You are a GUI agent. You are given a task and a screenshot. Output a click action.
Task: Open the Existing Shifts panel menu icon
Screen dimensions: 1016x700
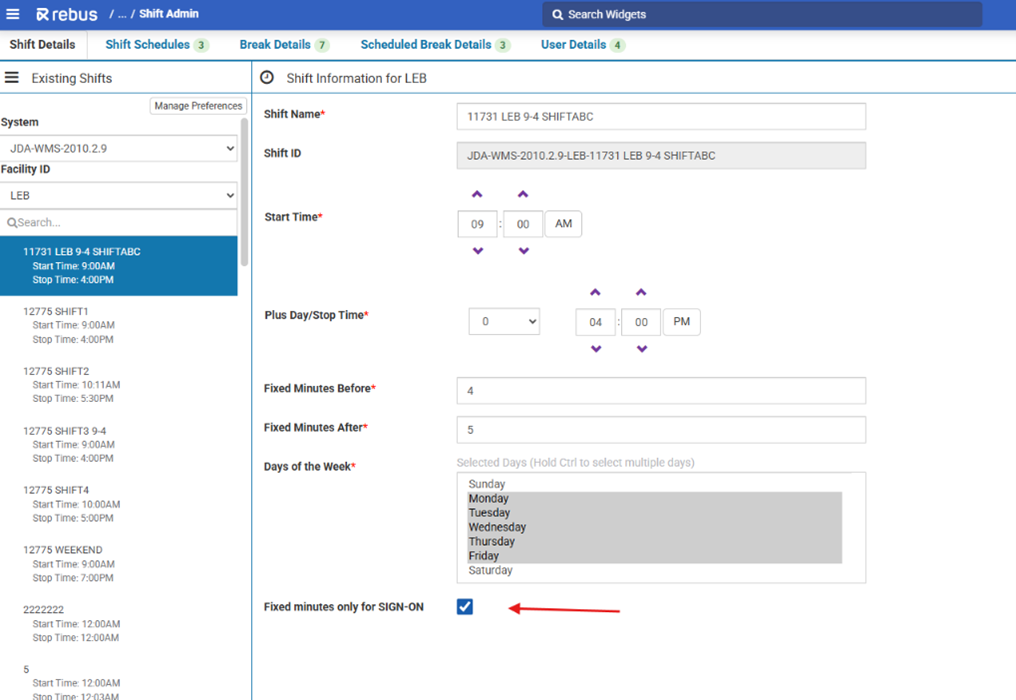12,77
